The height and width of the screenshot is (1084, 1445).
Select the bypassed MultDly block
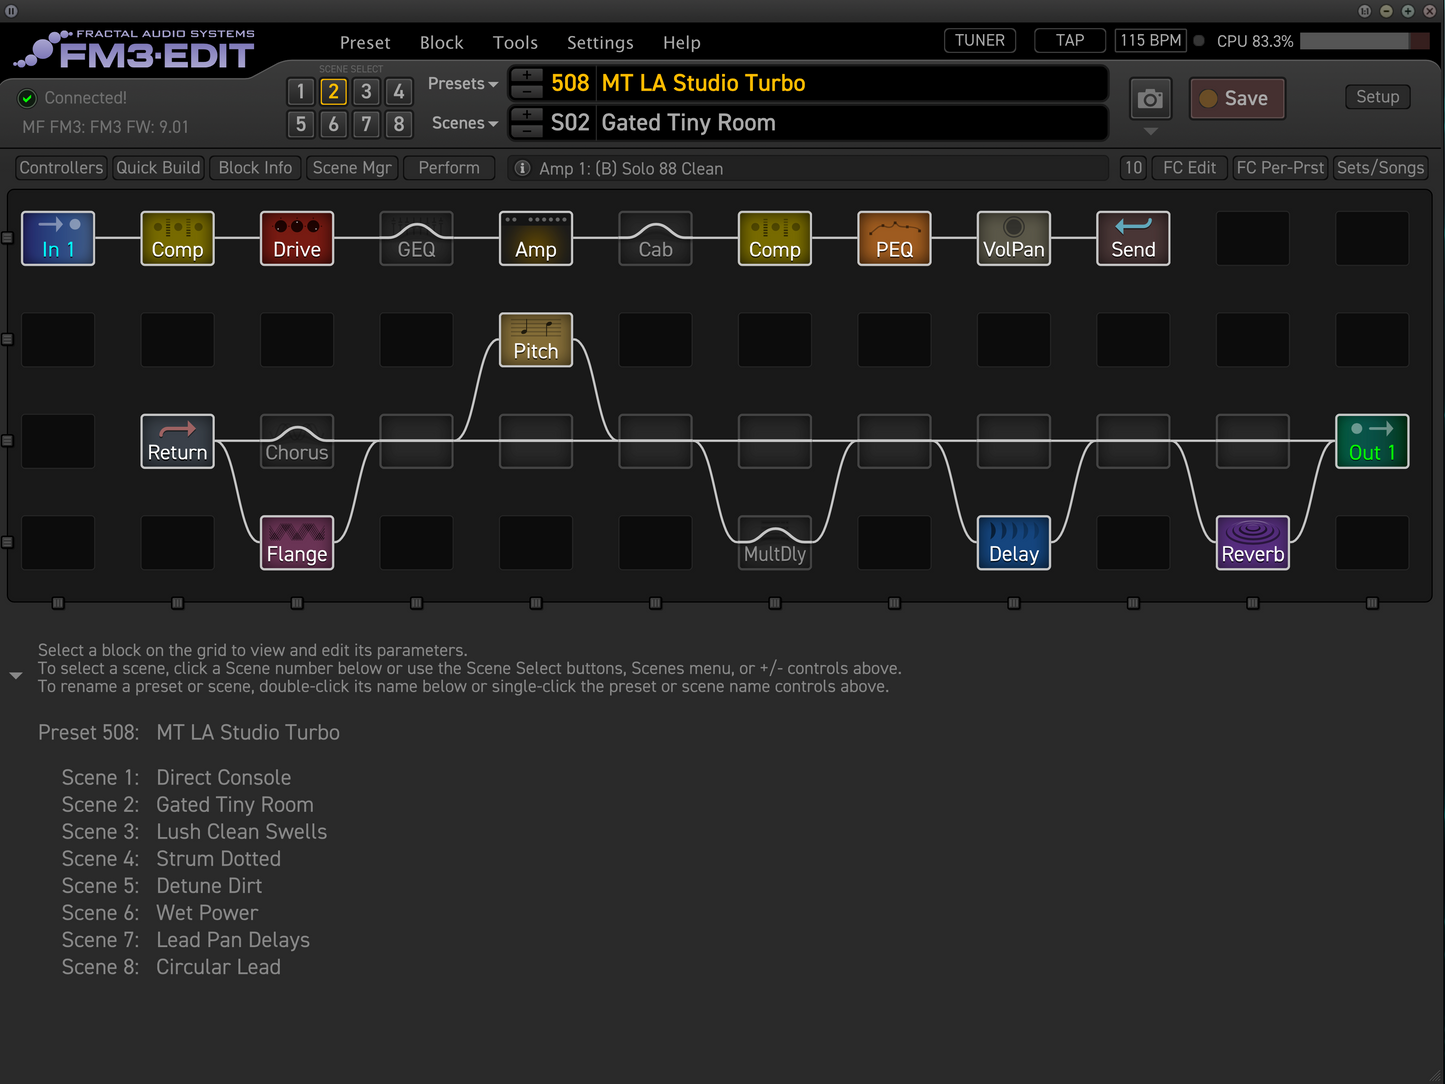point(775,543)
